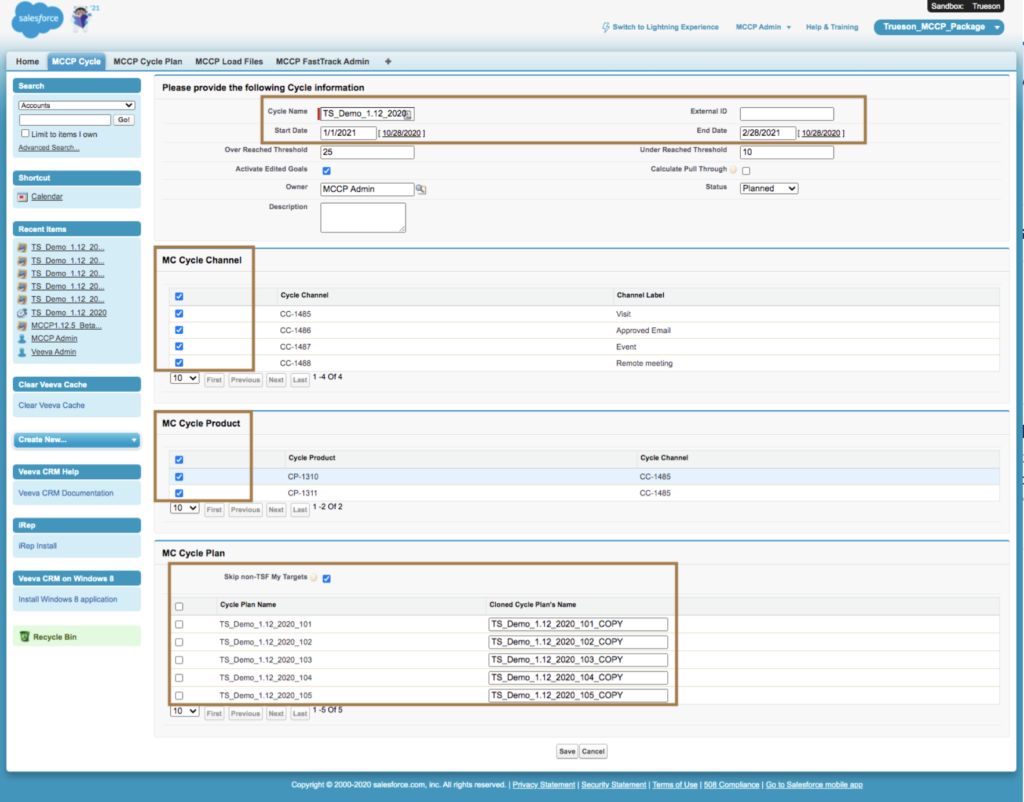Click the Start Date field 1/1/2021
The image size is (1024, 802).
tap(348, 133)
